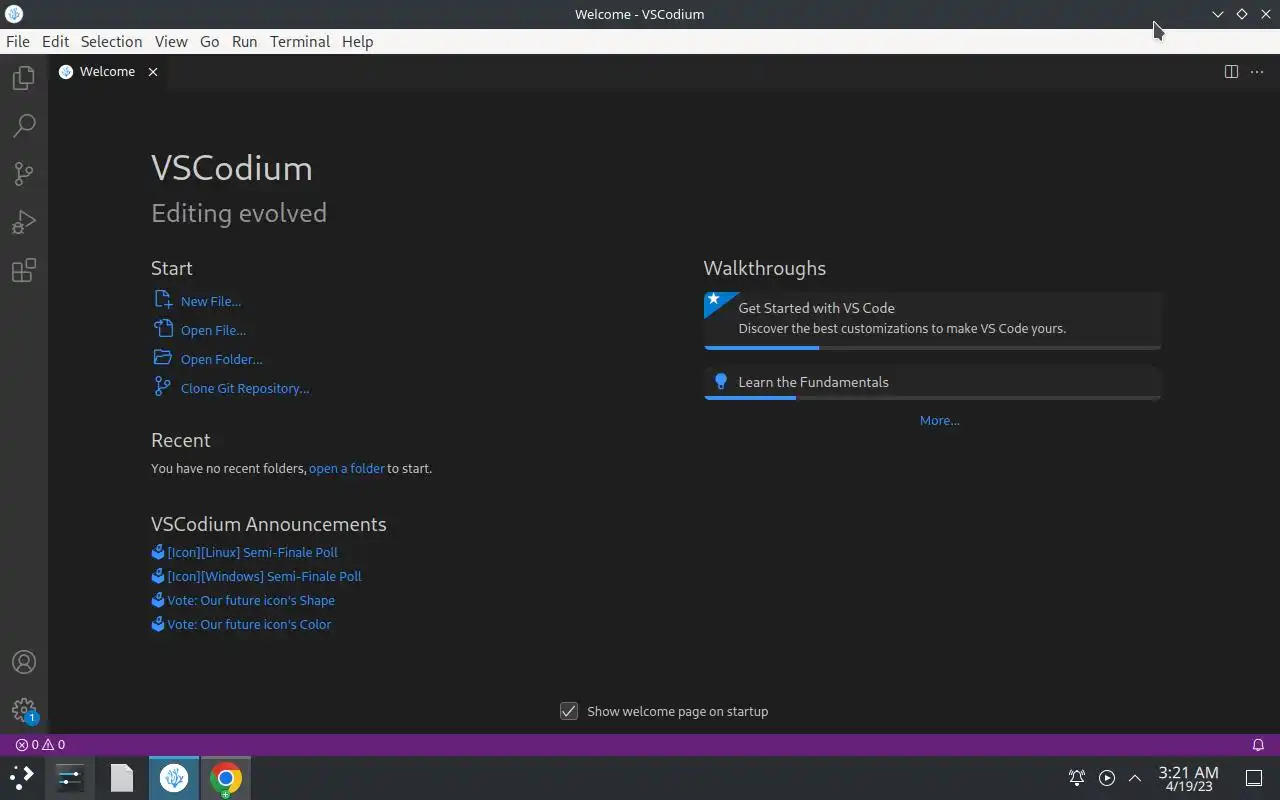Image resolution: width=1280 pixels, height=800 pixels.
Task: Open the application launcher in taskbar
Action: pos(22,777)
